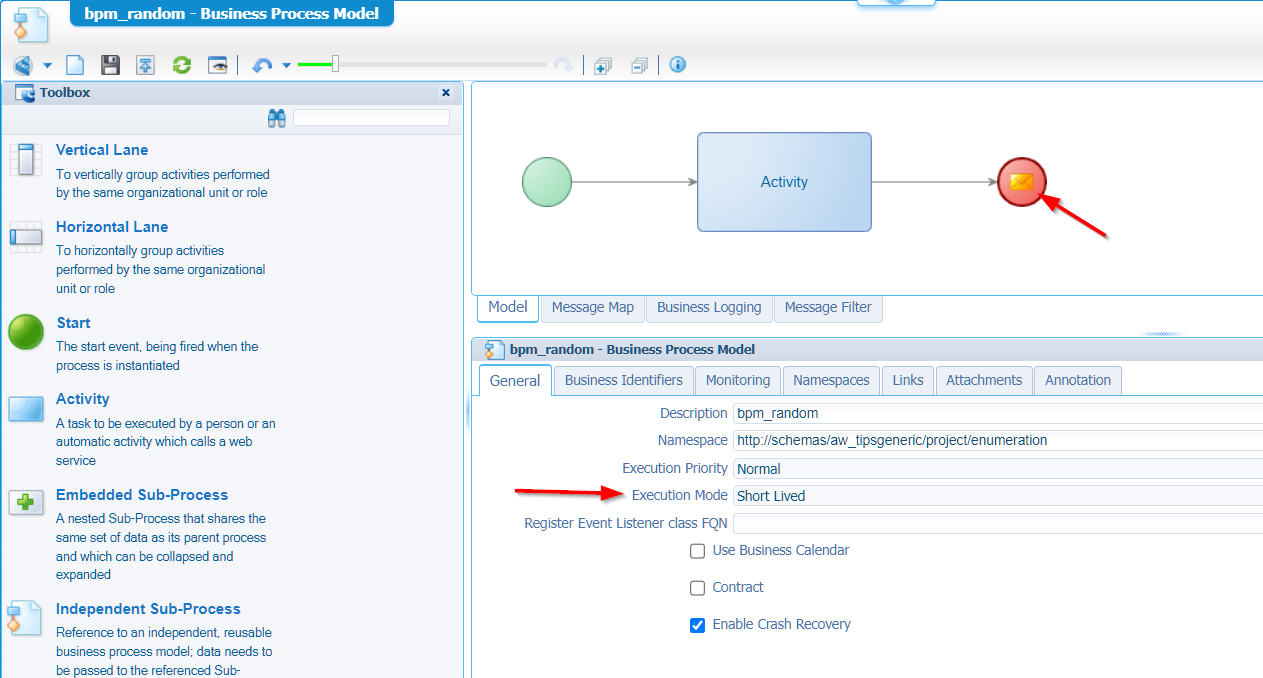Uncheck Enable Crash Recovery

point(698,625)
